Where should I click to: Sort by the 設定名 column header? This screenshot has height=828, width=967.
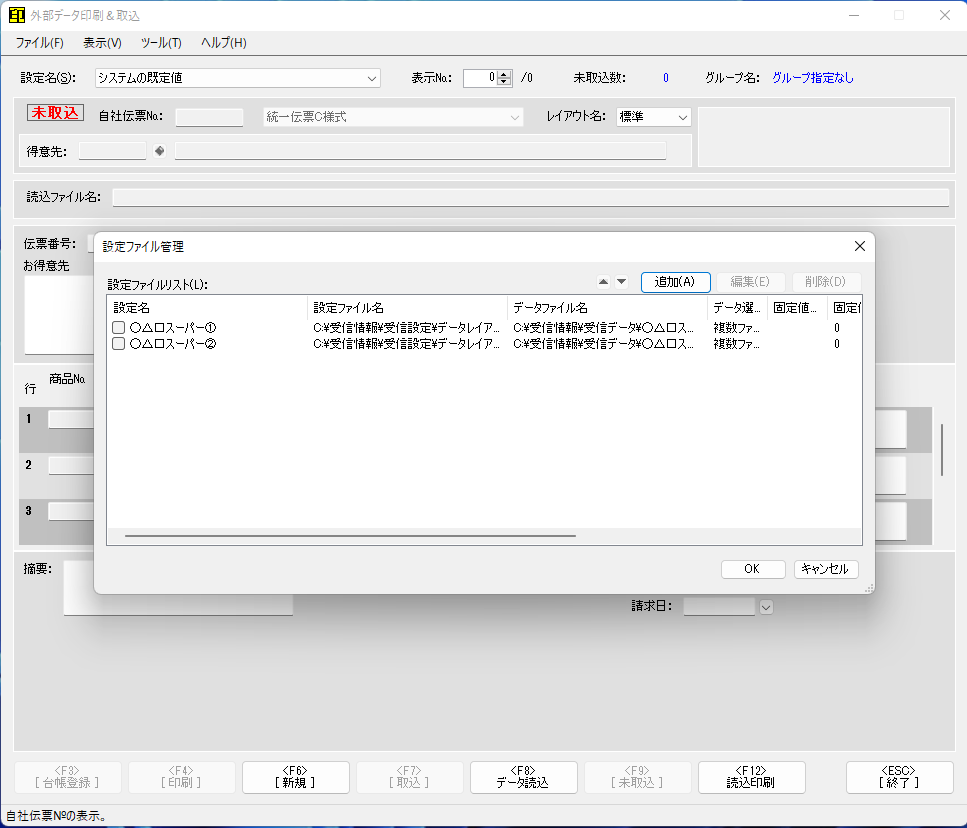click(x=207, y=308)
